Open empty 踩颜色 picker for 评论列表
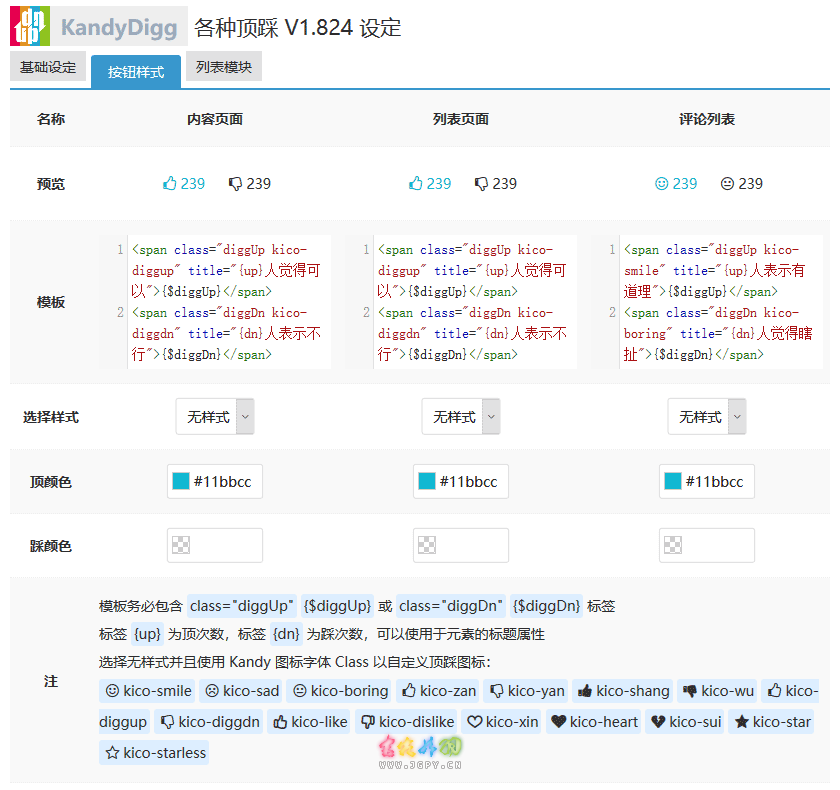Viewport: 840px width, 790px height. [707, 545]
